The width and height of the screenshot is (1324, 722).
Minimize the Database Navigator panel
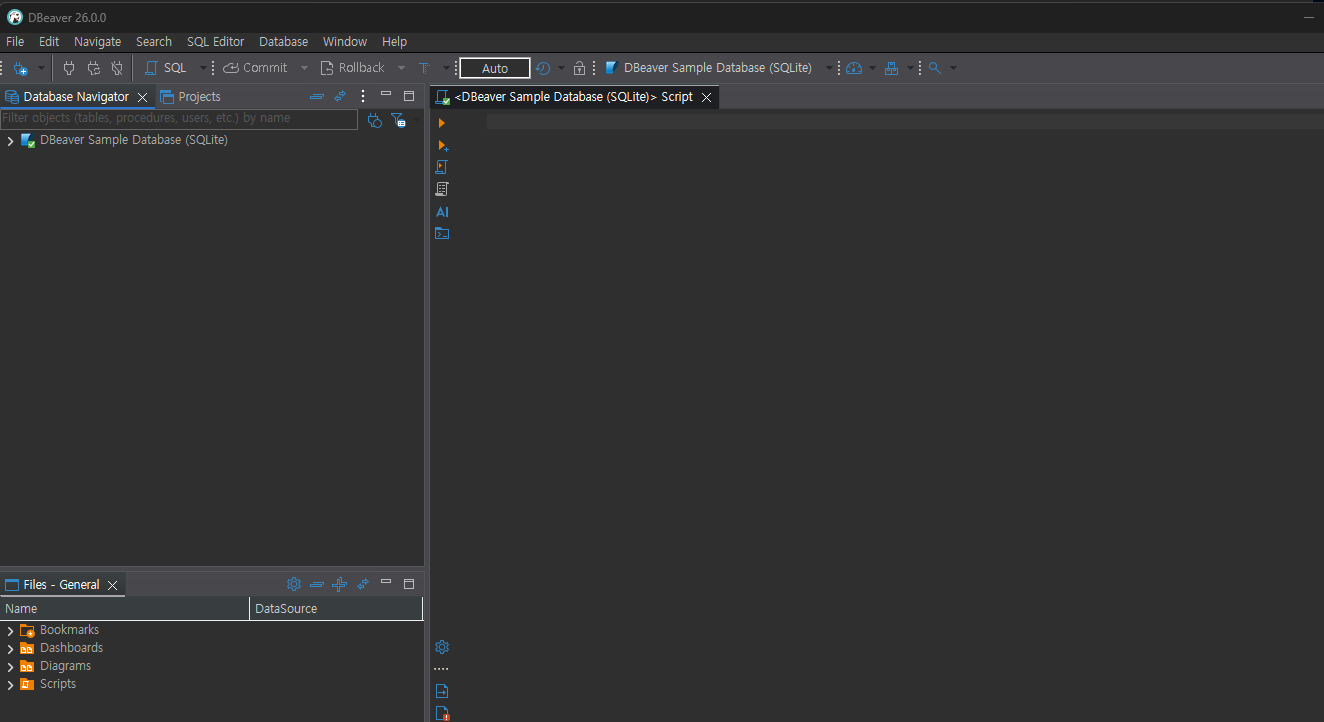pos(386,95)
